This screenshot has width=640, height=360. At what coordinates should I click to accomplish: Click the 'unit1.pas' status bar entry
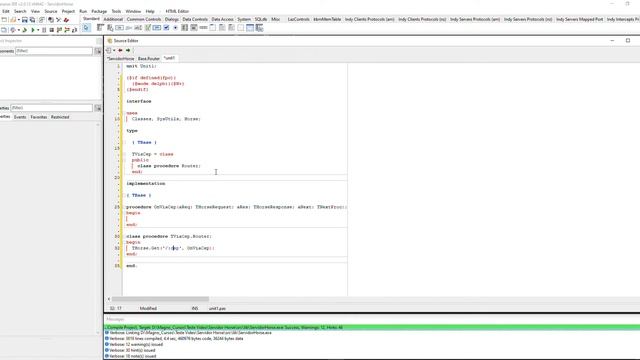(217, 309)
